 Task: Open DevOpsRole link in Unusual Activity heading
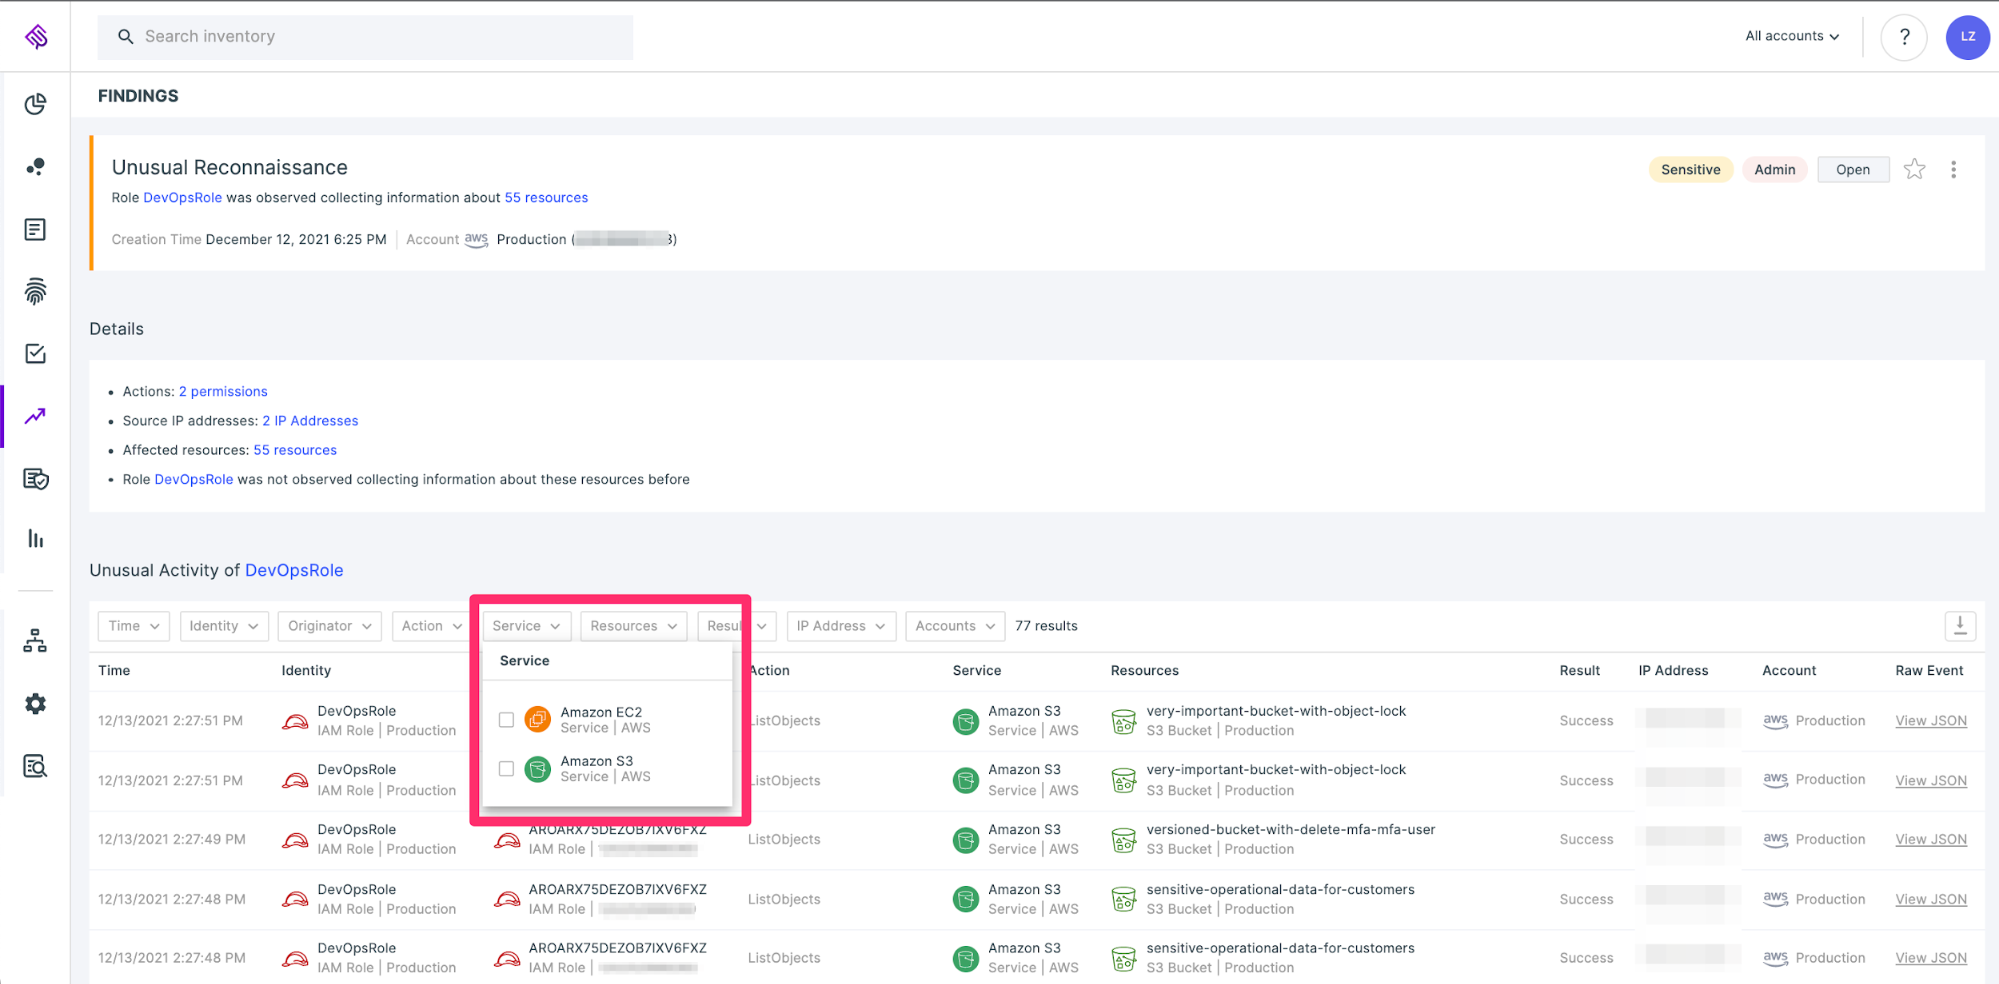(294, 570)
